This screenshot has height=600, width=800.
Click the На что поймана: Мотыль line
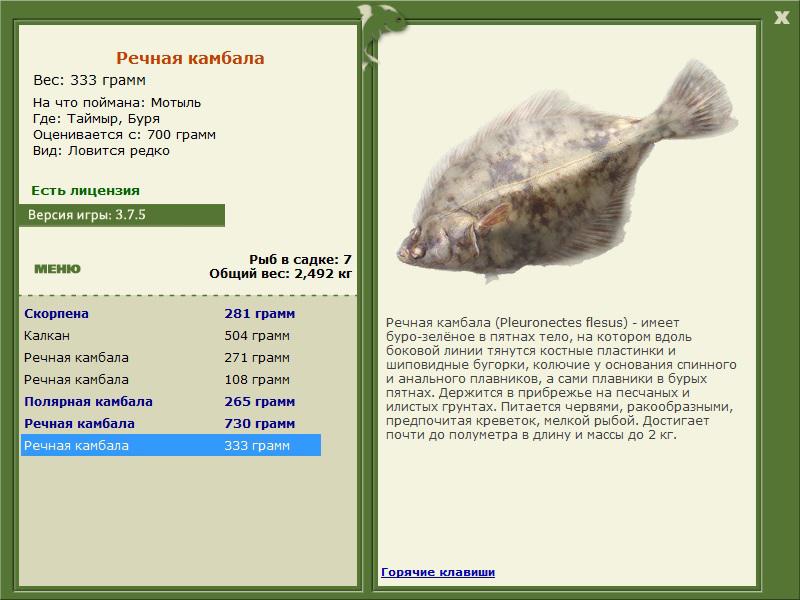pos(117,103)
